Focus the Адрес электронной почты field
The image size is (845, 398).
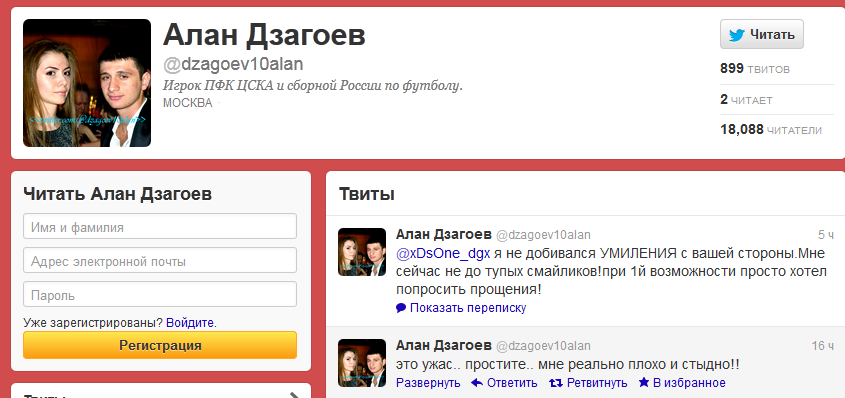[160, 261]
